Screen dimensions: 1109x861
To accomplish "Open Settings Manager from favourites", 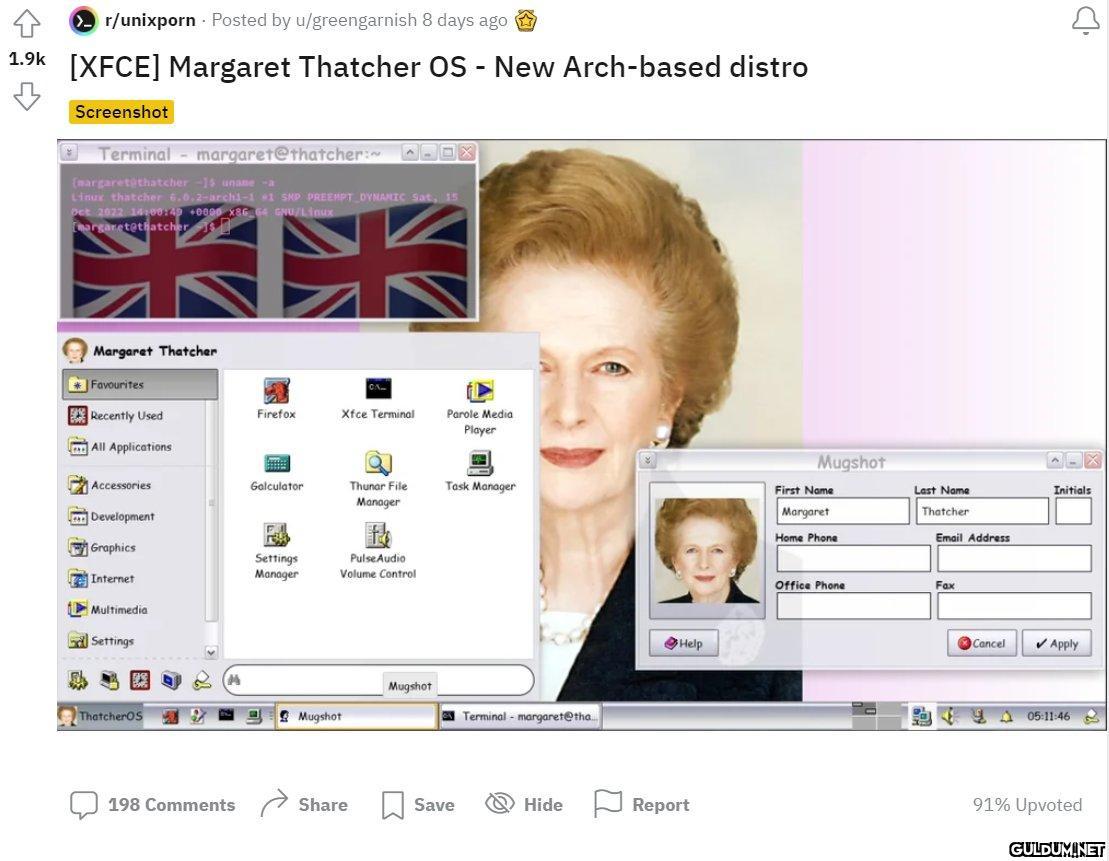I will point(277,551).
